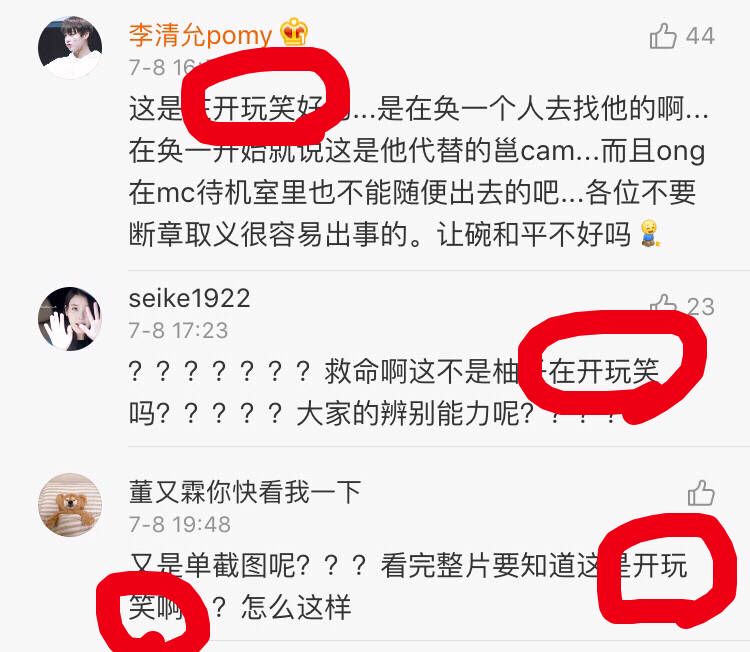
Task: Tap the 44 like count
Action: (700, 36)
